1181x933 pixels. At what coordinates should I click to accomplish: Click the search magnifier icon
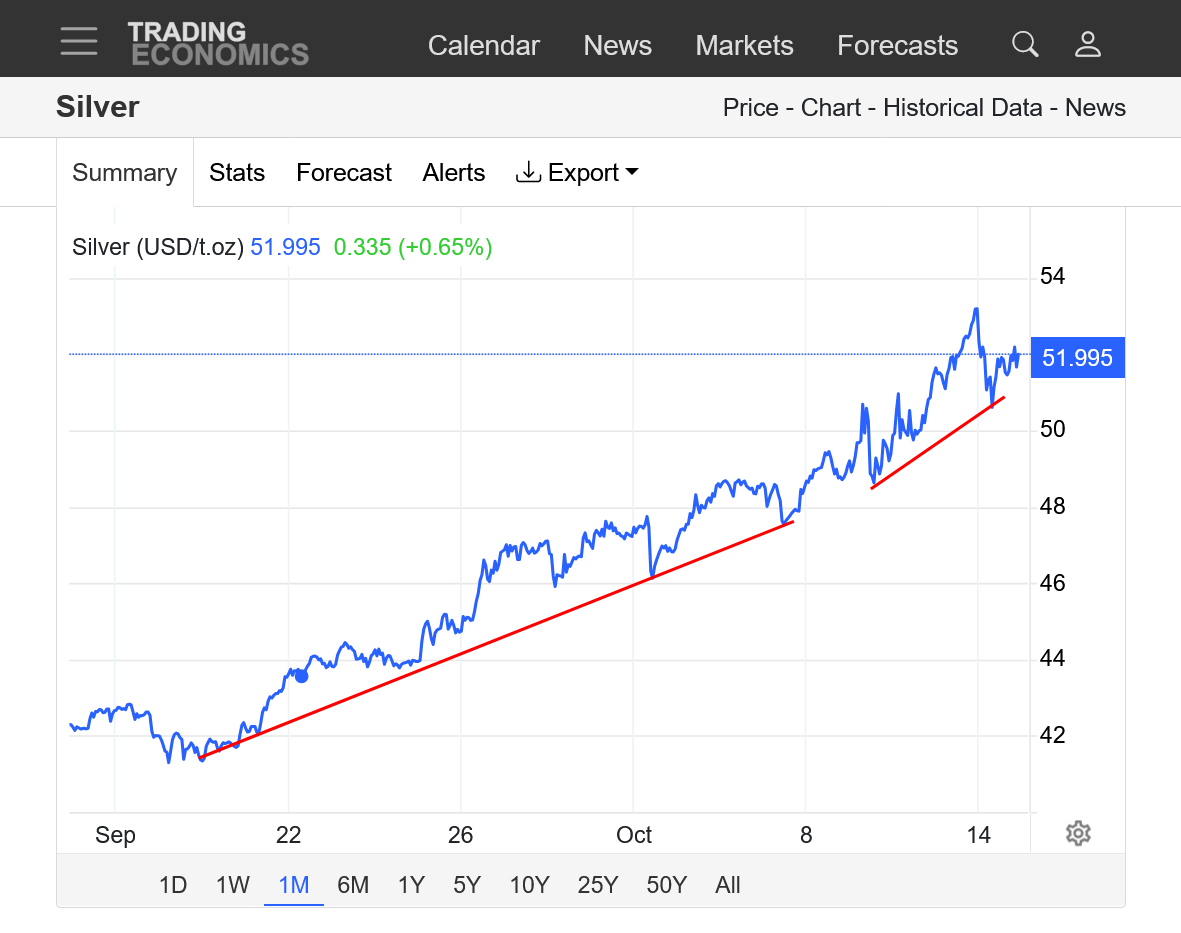point(1025,44)
